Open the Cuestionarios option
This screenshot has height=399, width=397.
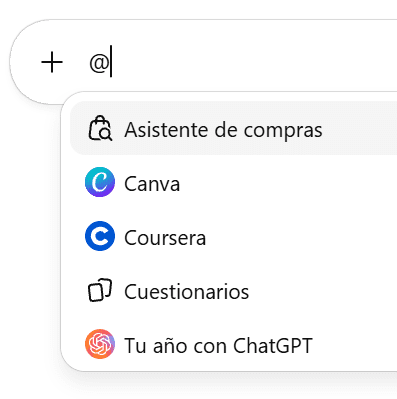pos(233,290)
